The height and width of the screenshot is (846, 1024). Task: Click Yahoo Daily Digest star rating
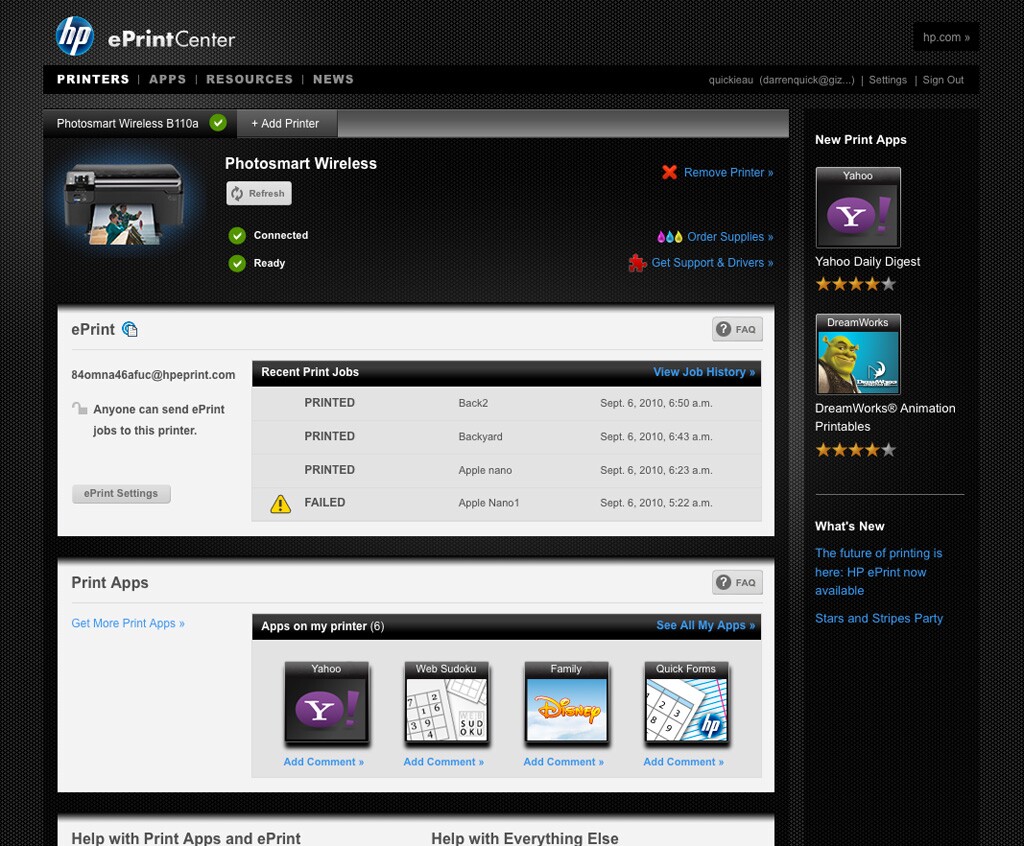(856, 284)
